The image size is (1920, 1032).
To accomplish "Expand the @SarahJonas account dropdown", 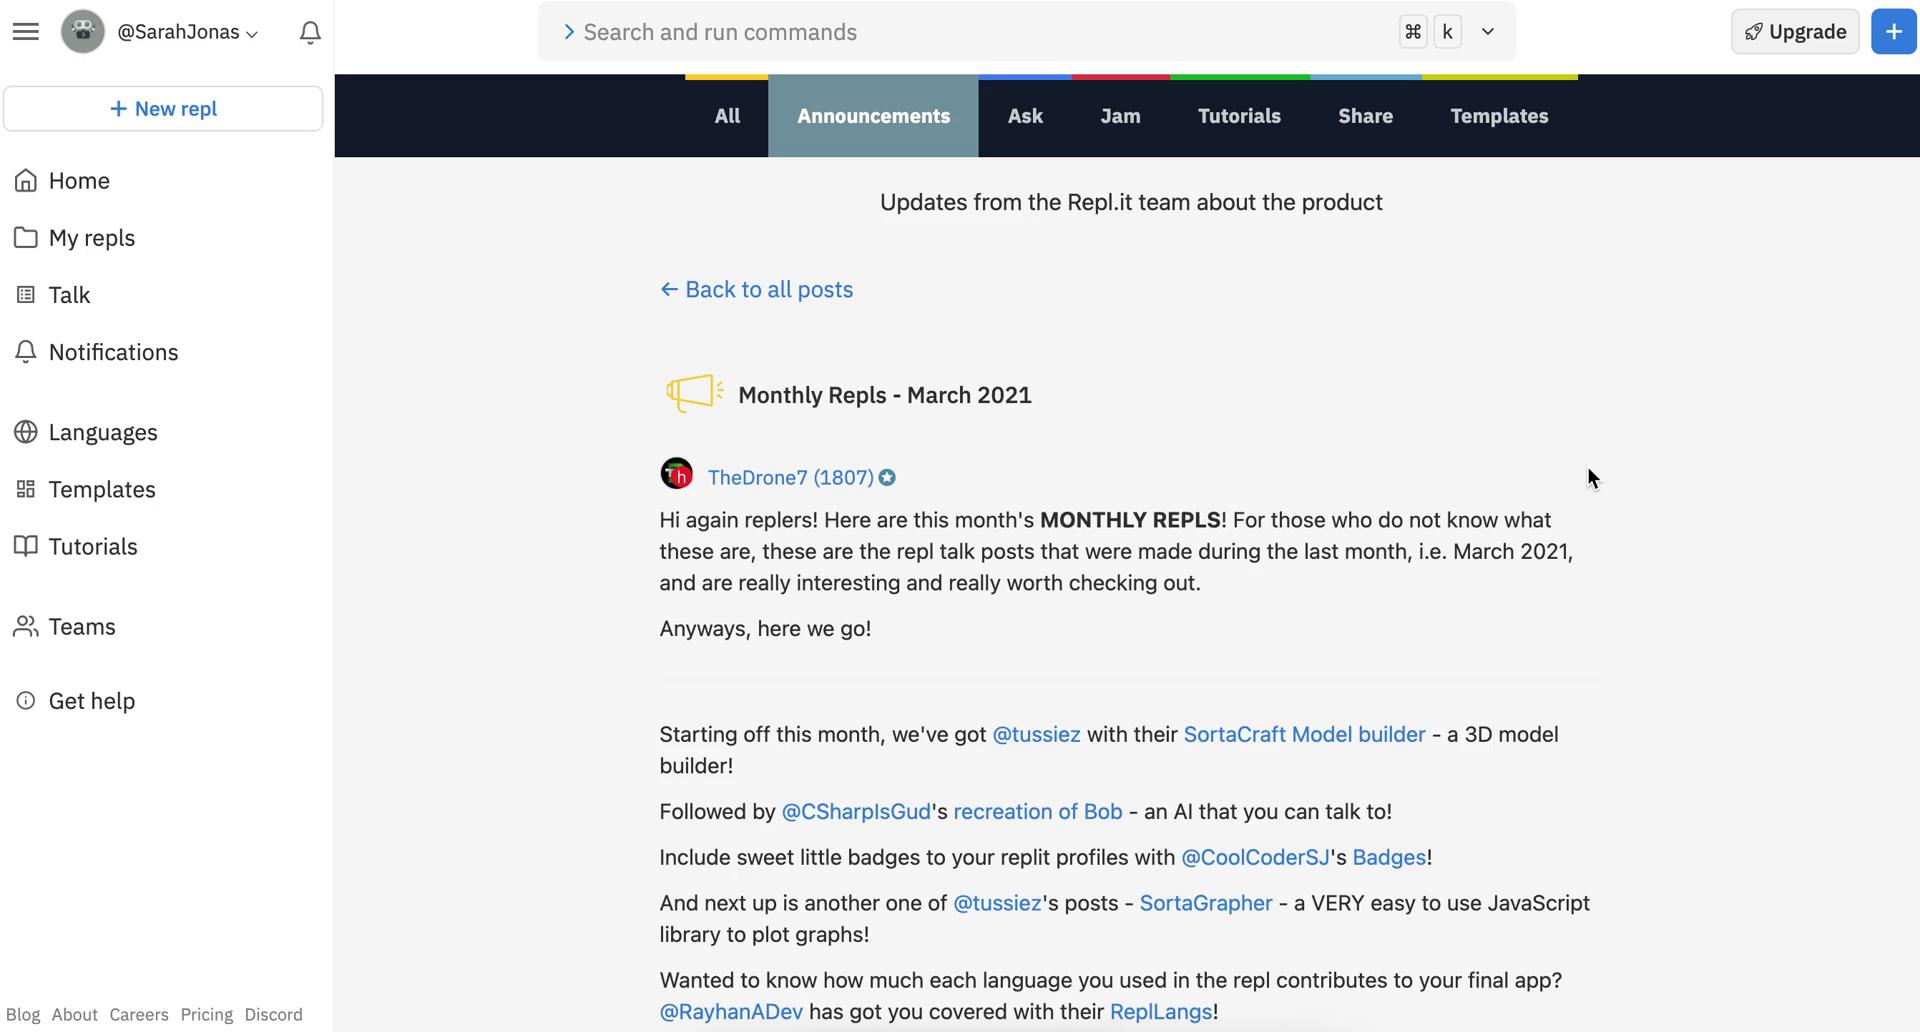I will pyautogui.click(x=188, y=32).
